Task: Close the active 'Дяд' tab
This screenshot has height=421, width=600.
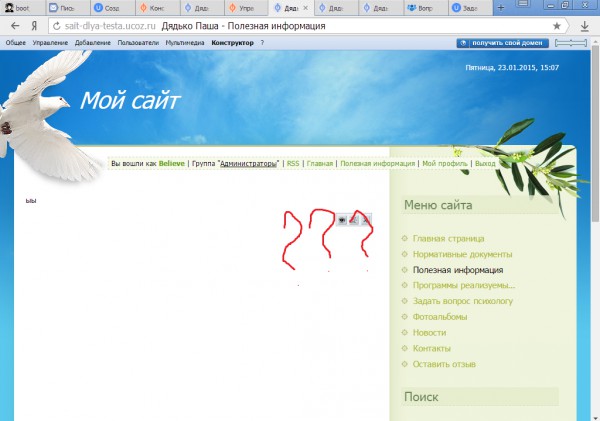Action: coord(305,8)
